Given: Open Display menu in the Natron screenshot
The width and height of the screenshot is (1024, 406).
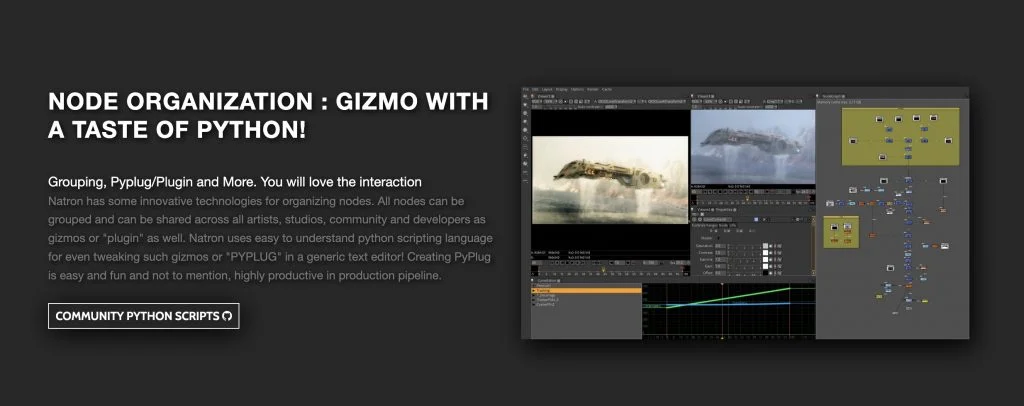Looking at the screenshot, I should [562, 89].
